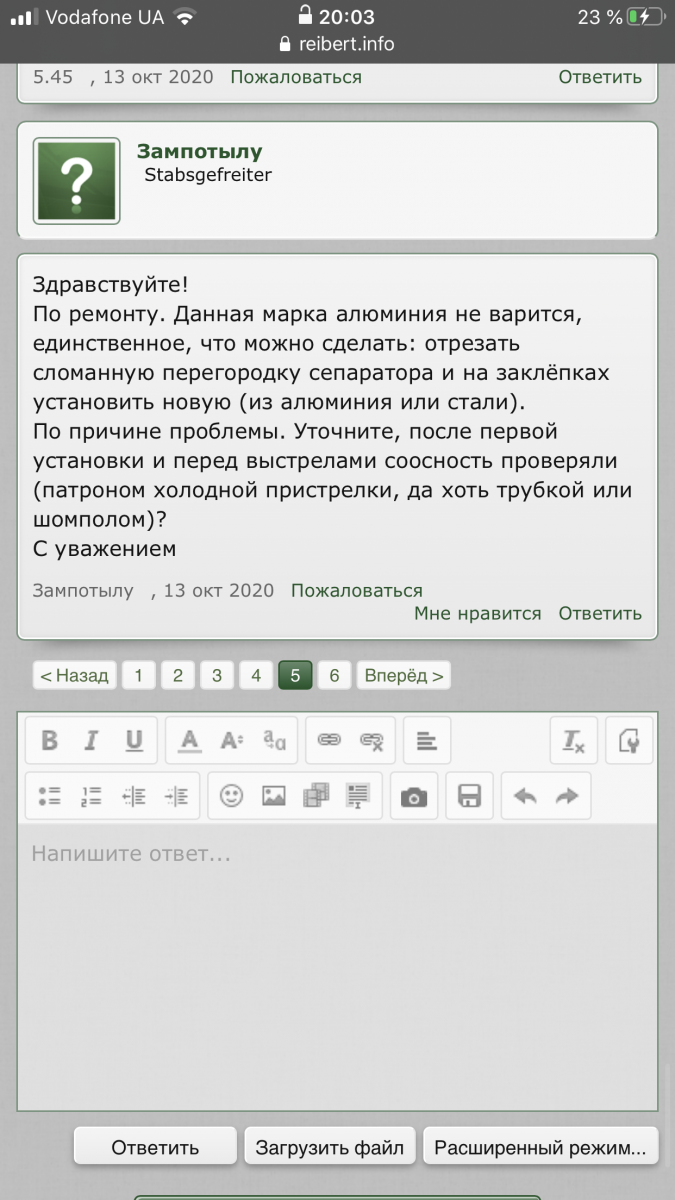This screenshot has height=1200, width=675.
Task: Open page 4 of the thread
Action: [256, 675]
